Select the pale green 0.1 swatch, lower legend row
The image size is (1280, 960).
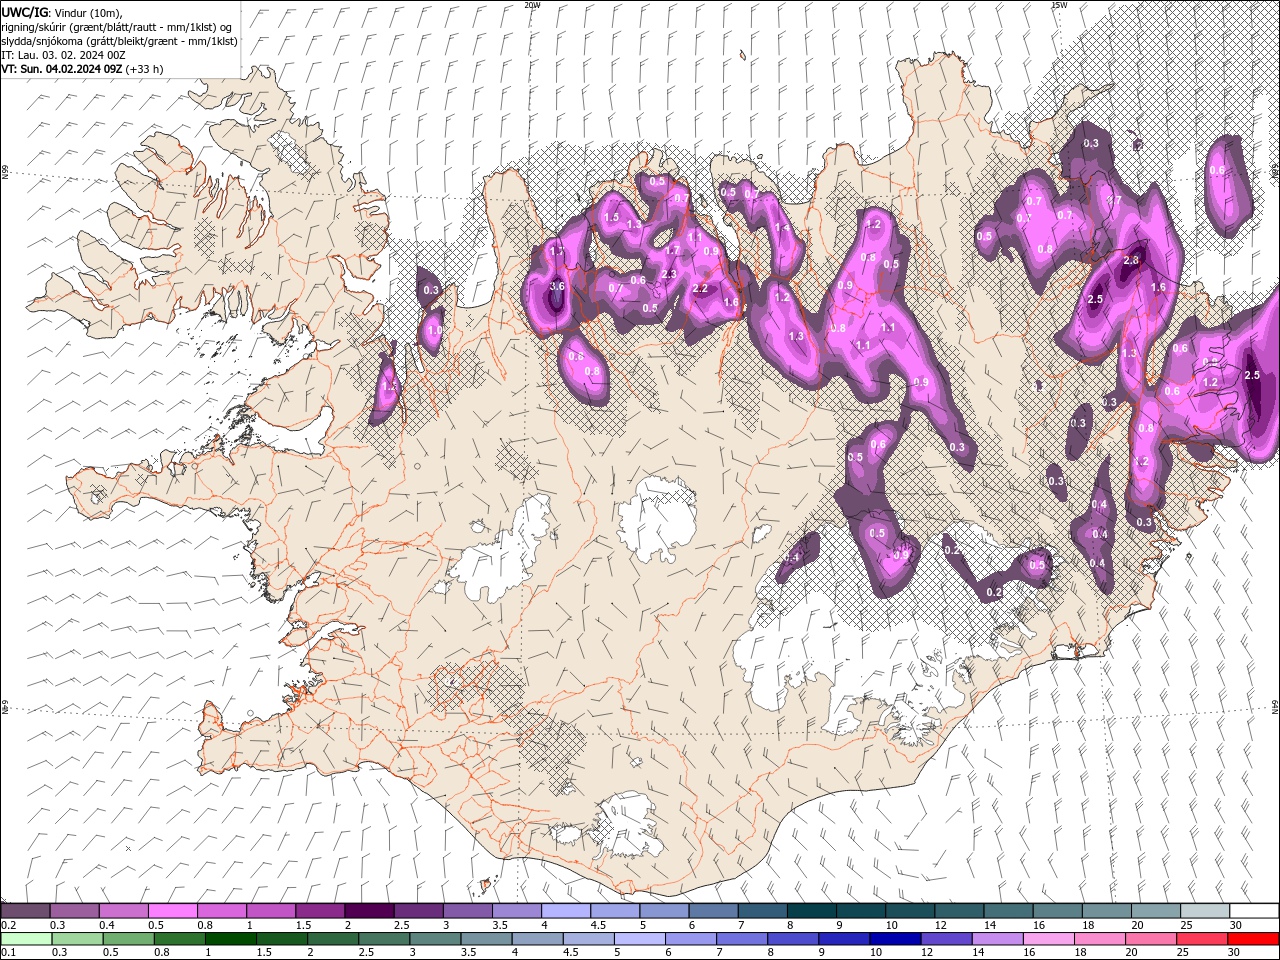[27, 939]
